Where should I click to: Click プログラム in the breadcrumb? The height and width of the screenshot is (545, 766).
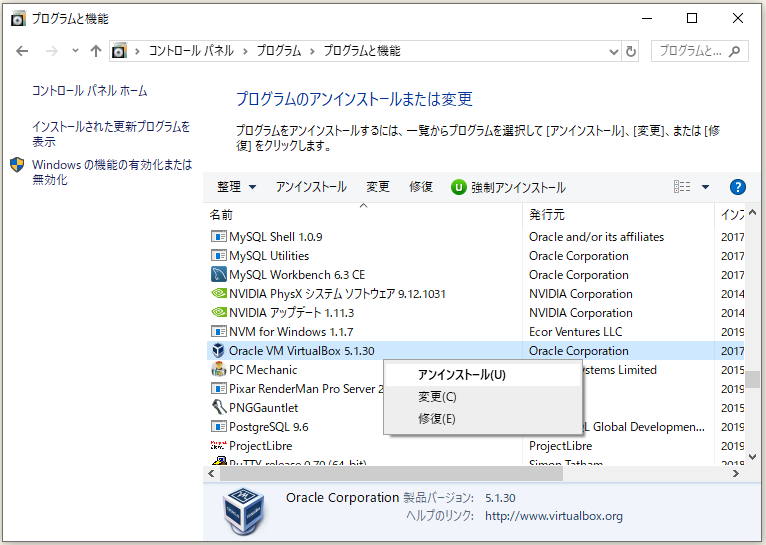coord(279,51)
